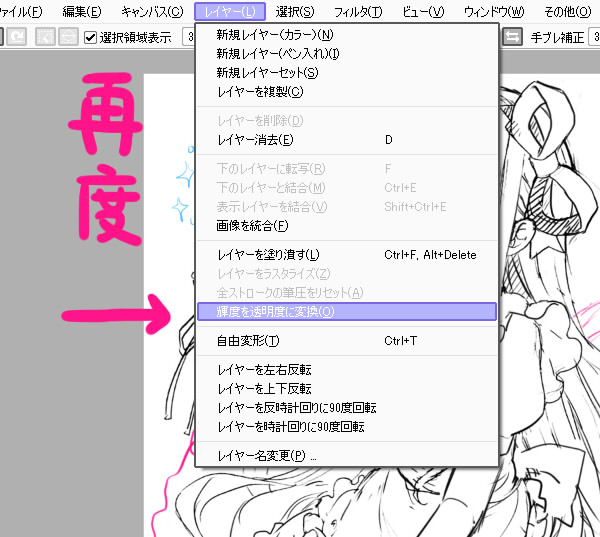Screen dimensions: 600x537
Task: Click the greyed 下のレイヤーに転写(R) entry
Action: tap(347, 169)
